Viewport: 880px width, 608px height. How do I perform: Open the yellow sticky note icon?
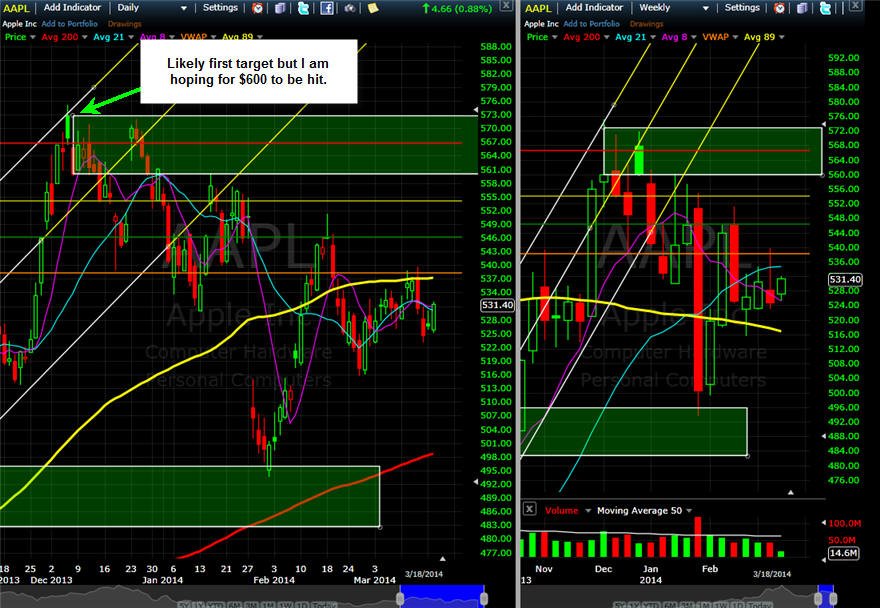point(373,8)
